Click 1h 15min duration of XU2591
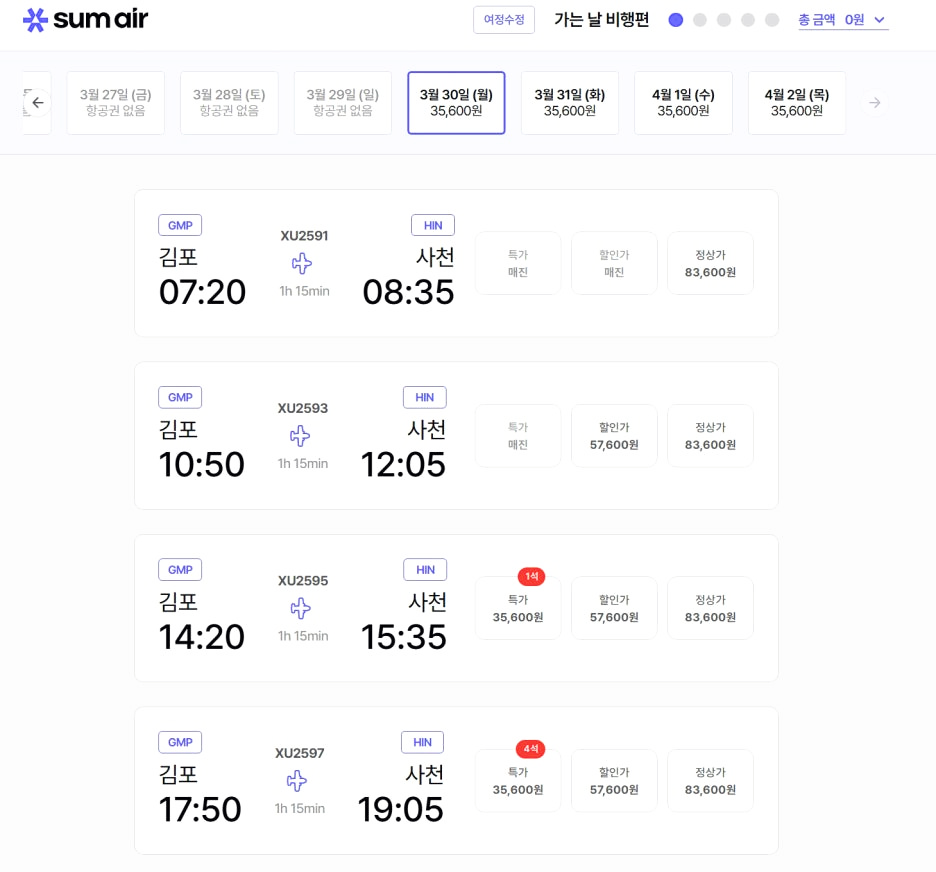Image resolution: width=936 pixels, height=872 pixels. pyautogui.click(x=304, y=291)
